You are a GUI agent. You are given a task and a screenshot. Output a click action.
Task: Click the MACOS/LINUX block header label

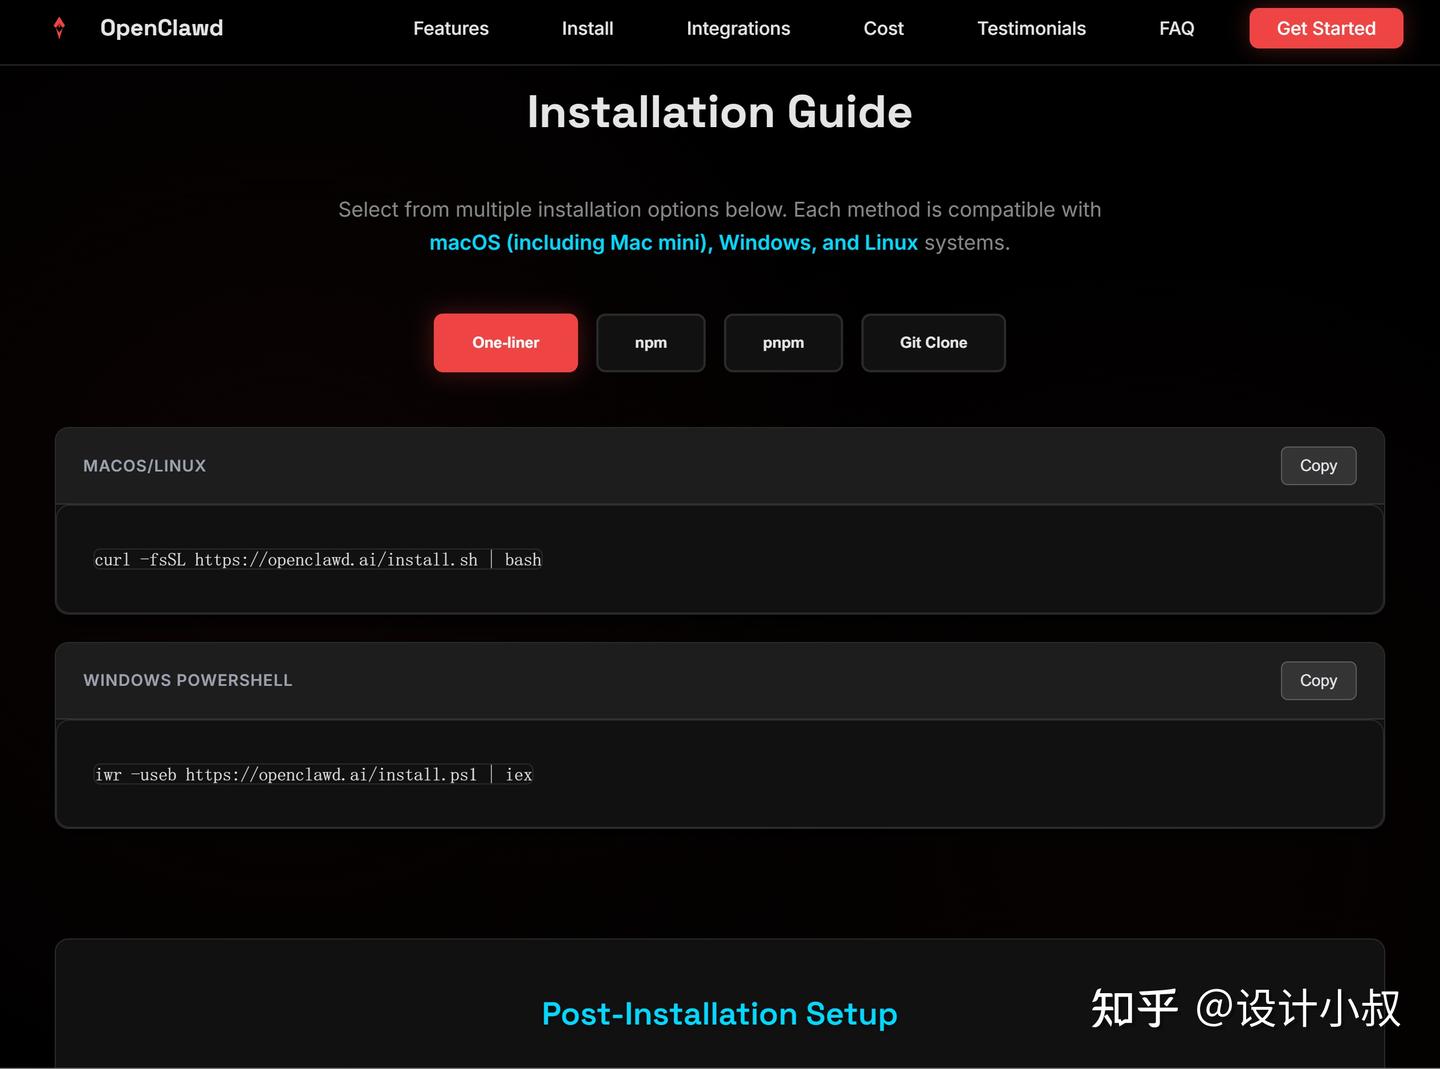point(144,466)
